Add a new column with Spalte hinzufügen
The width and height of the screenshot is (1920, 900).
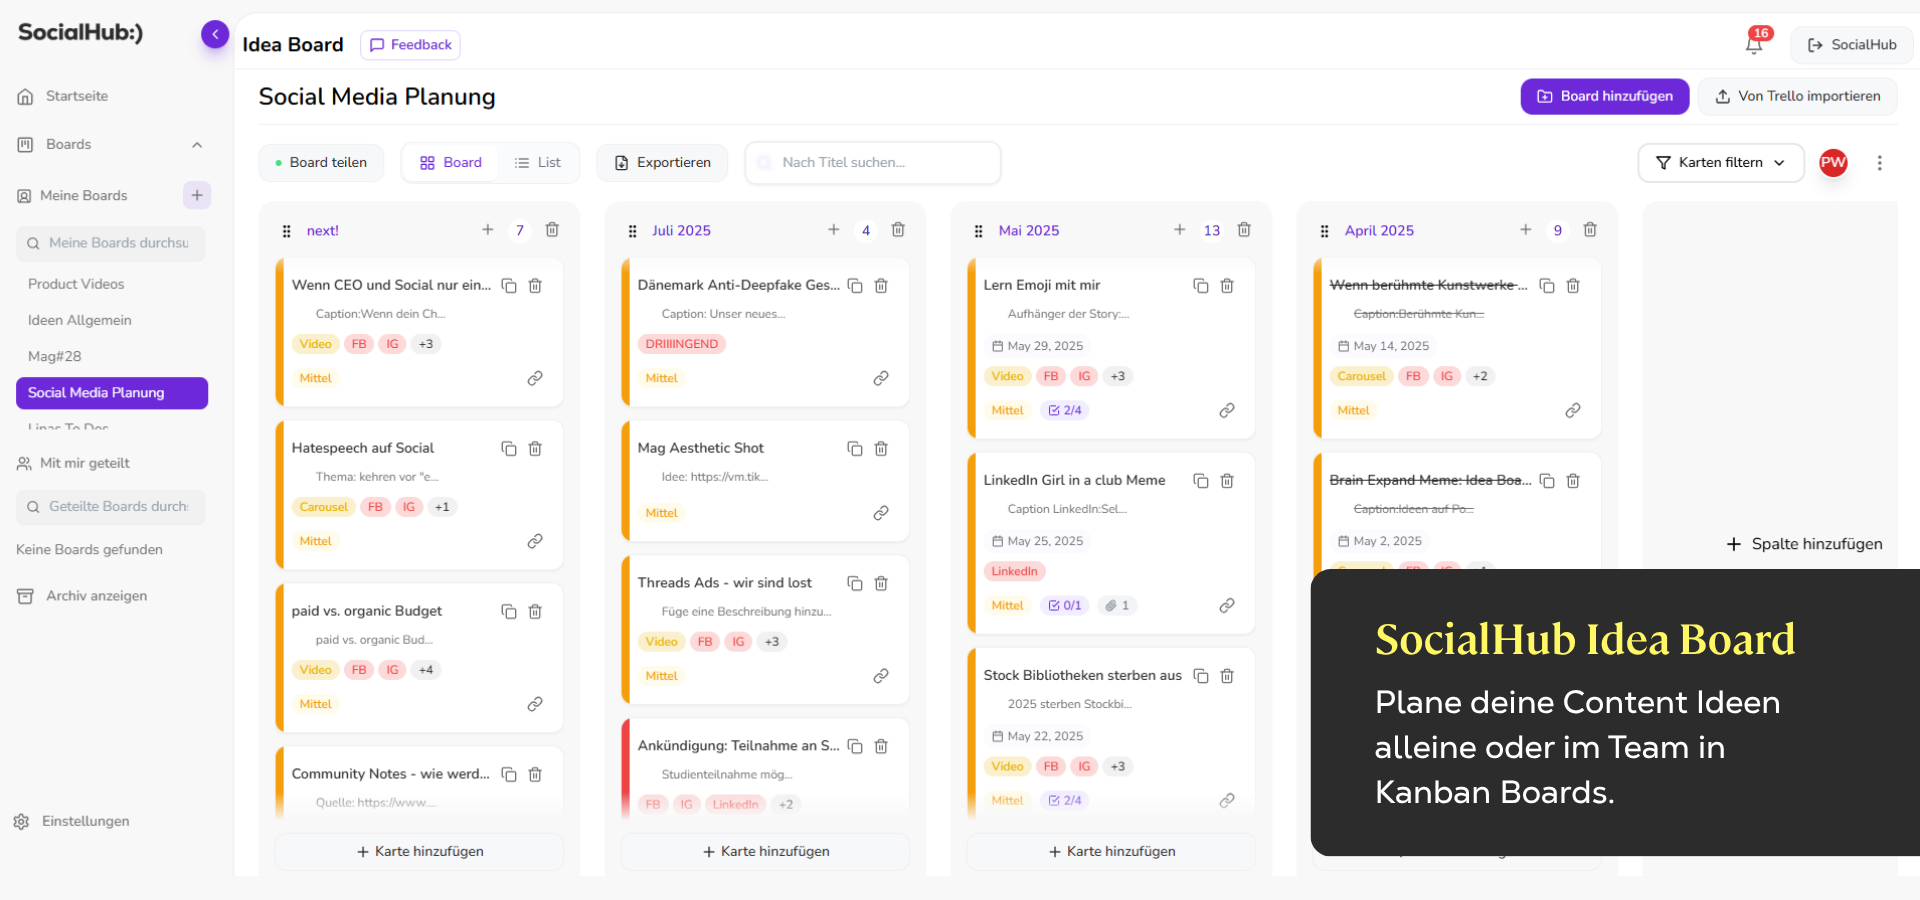click(1804, 544)
